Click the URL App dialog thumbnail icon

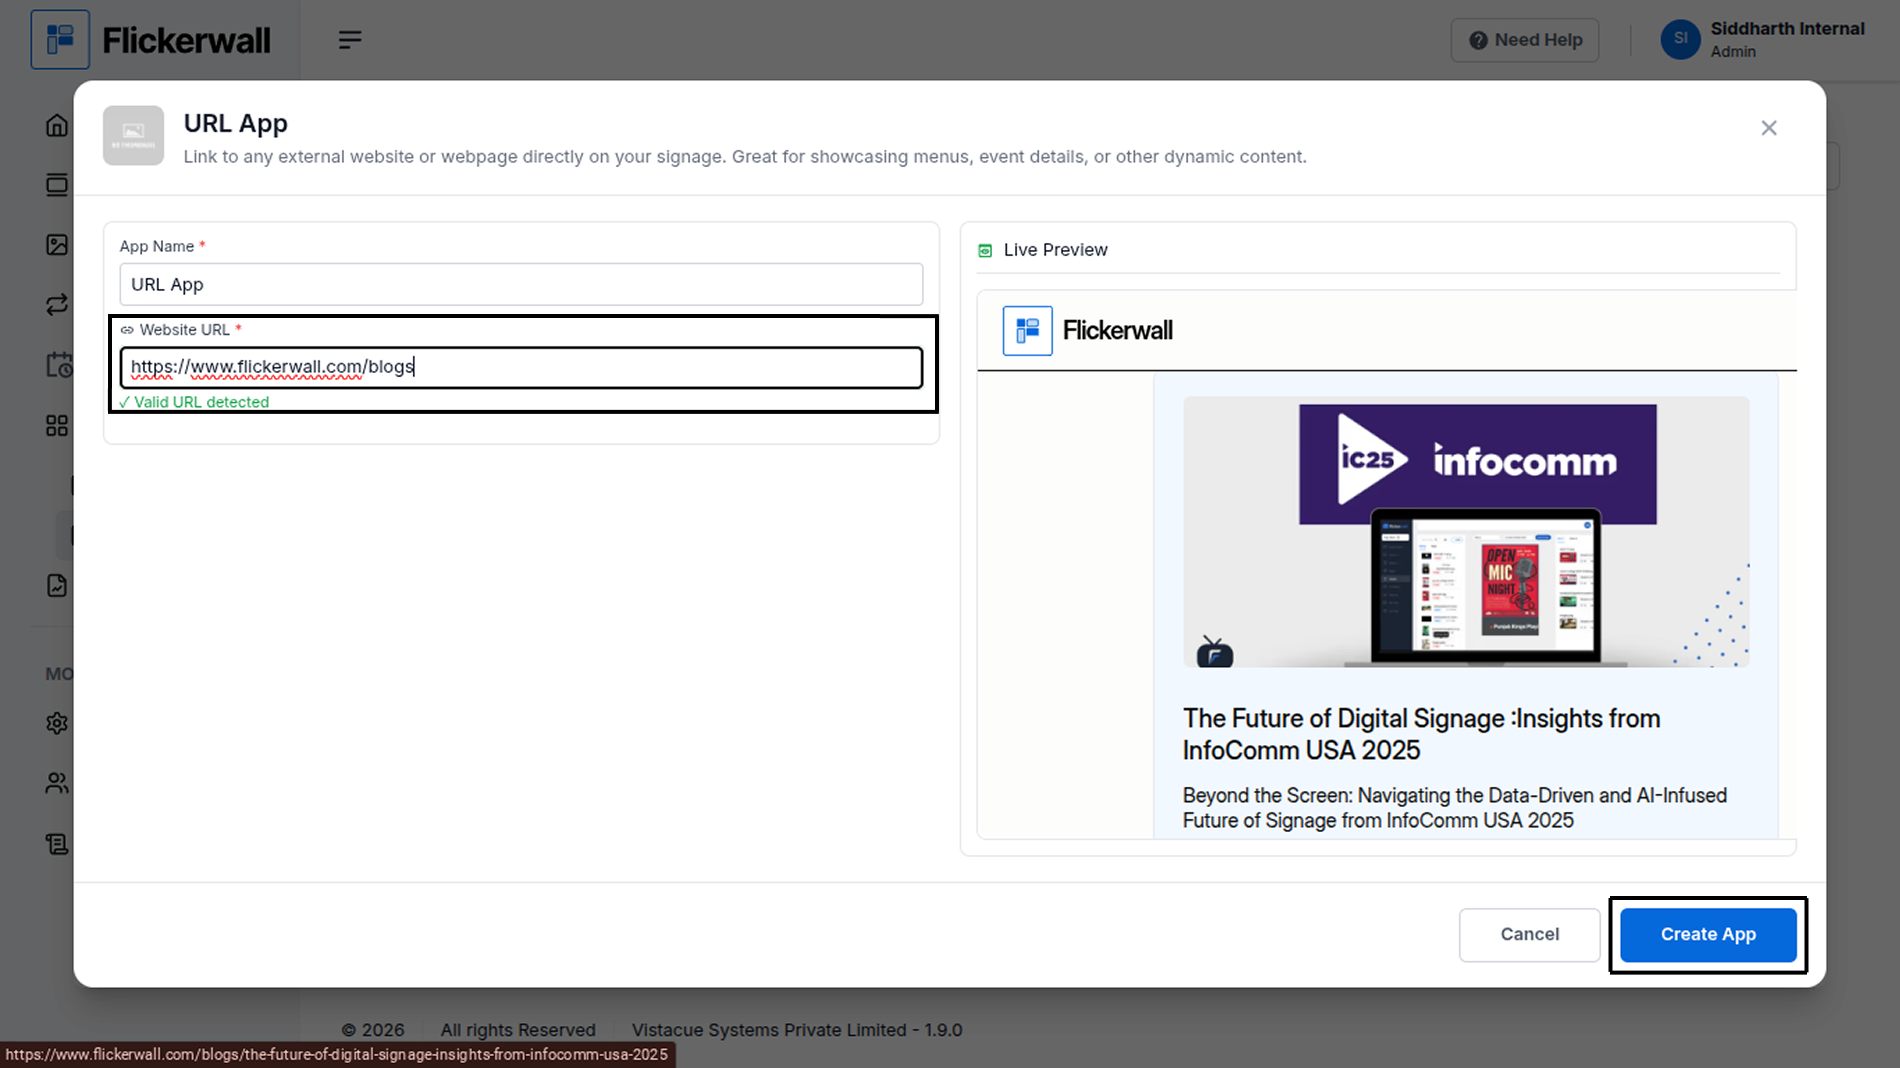tap(133, 135)
